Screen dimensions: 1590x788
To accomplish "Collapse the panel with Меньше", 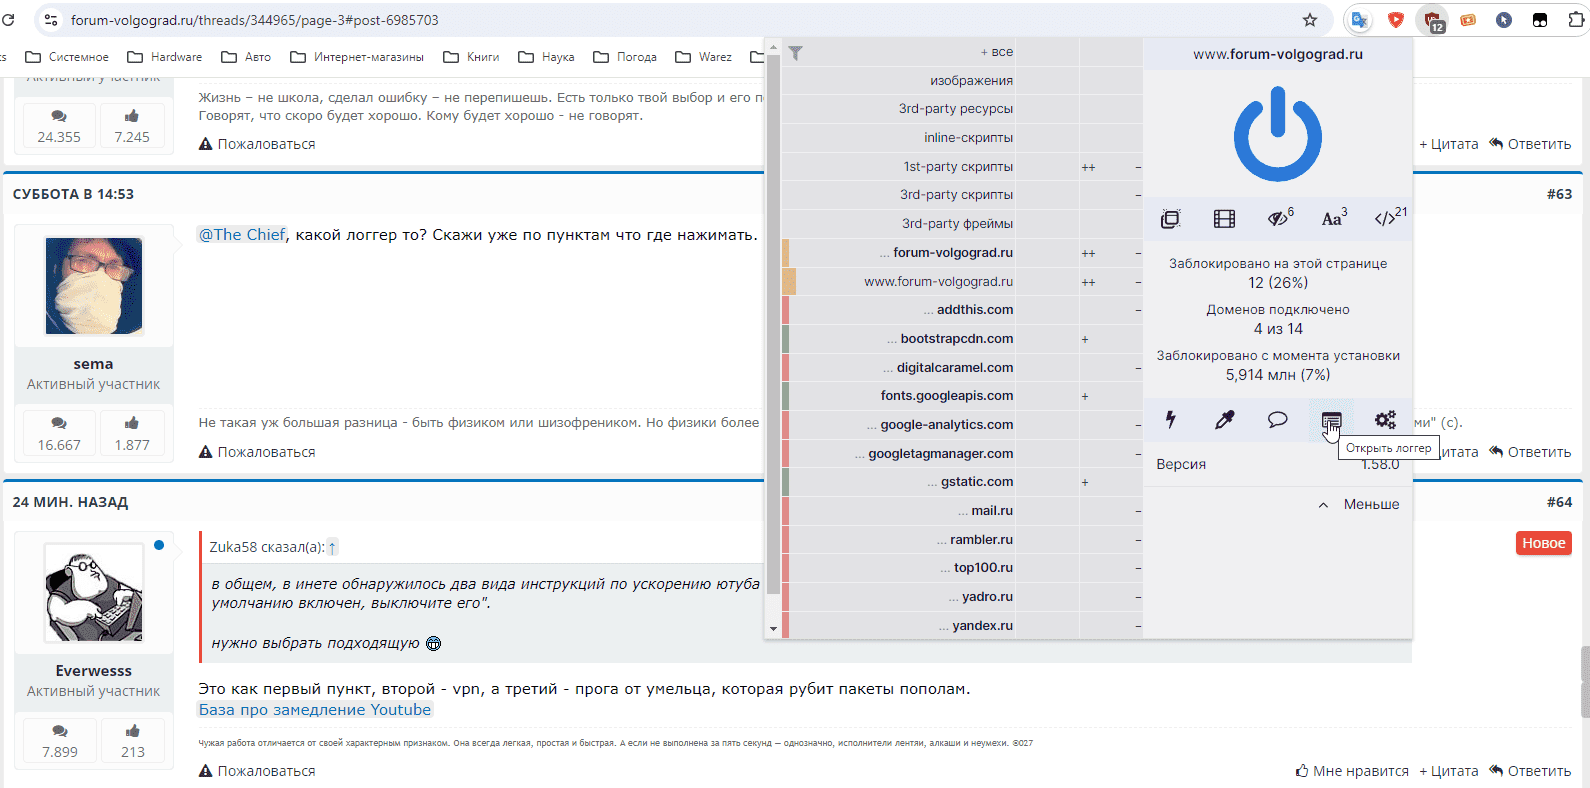I will point(1359,505).
